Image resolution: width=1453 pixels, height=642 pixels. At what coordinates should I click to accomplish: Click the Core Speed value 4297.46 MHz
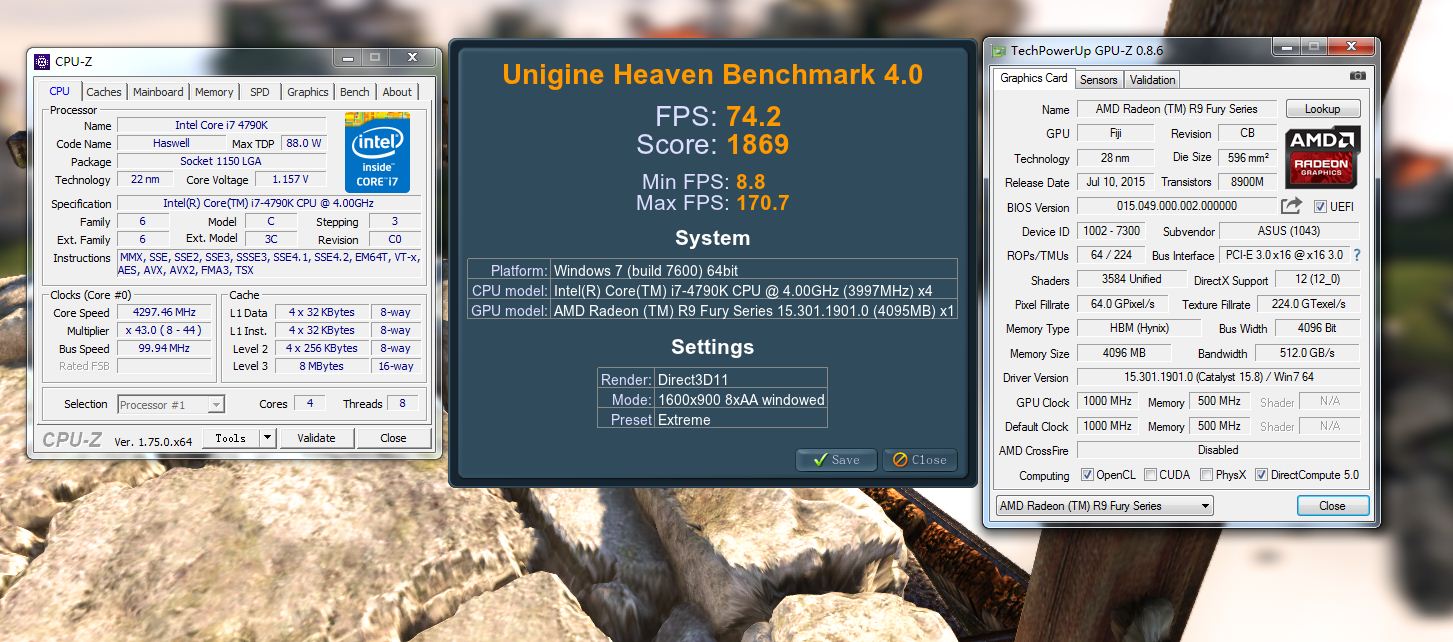[165, 312]
